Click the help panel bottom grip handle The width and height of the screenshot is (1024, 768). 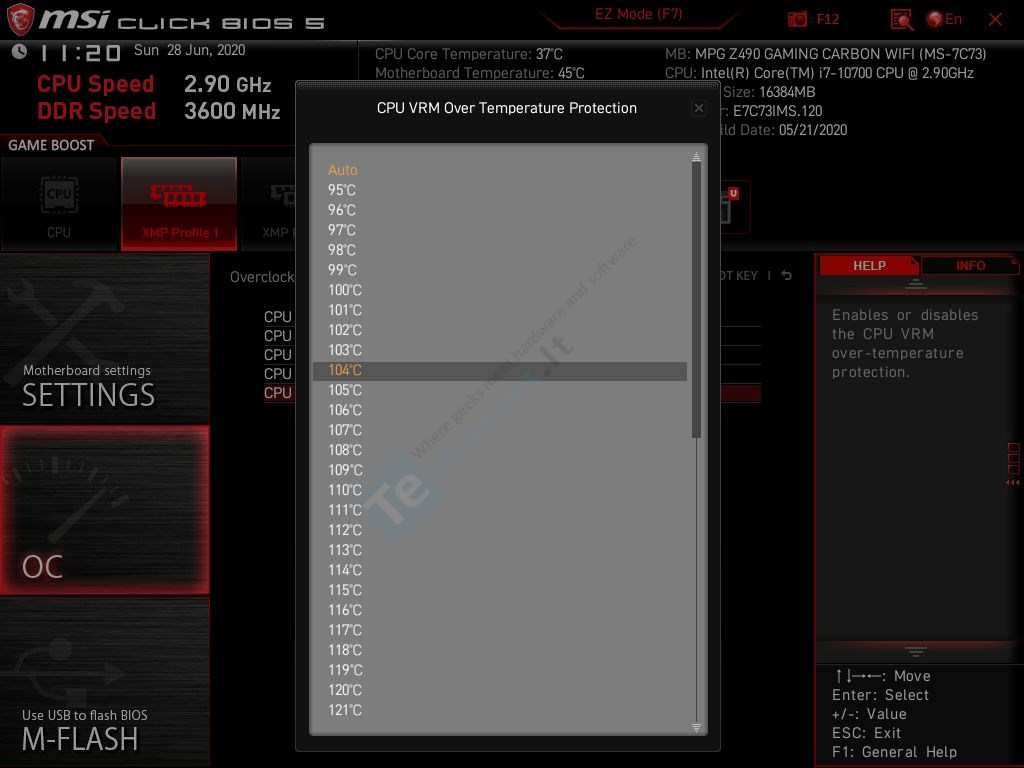tap(916, 652)
